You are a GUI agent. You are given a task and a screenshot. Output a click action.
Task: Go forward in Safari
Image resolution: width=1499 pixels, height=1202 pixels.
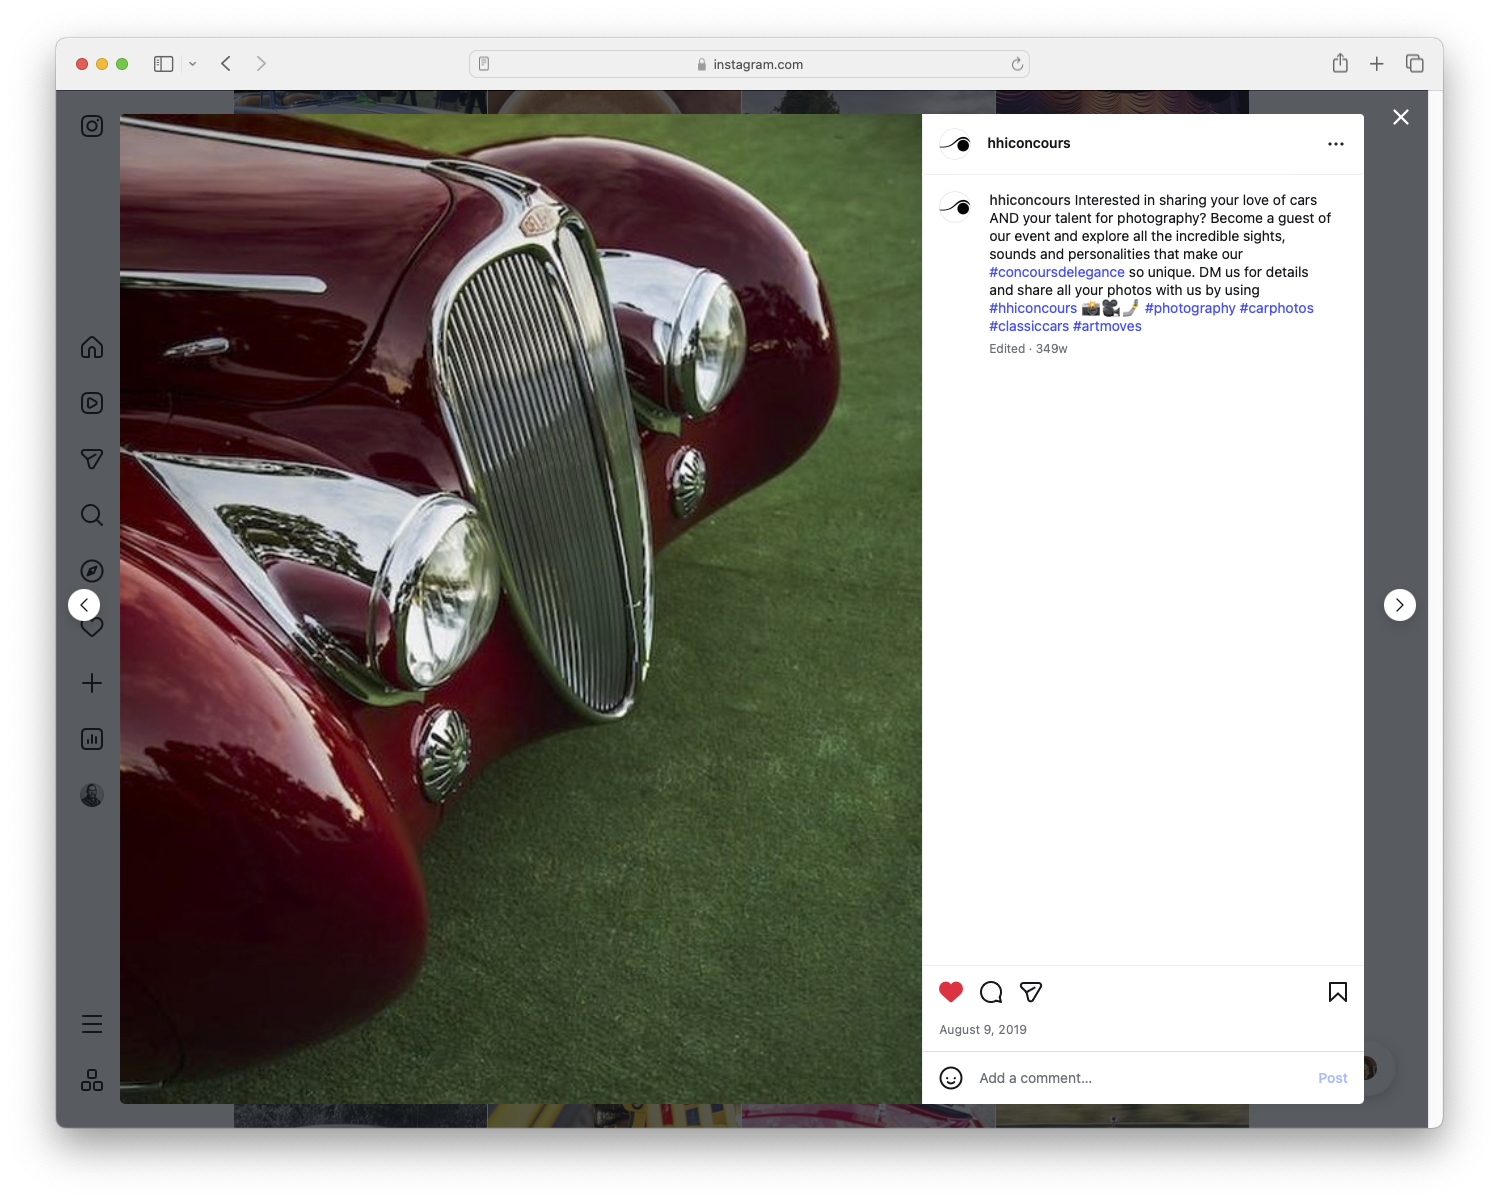click(x=261, y=64)
